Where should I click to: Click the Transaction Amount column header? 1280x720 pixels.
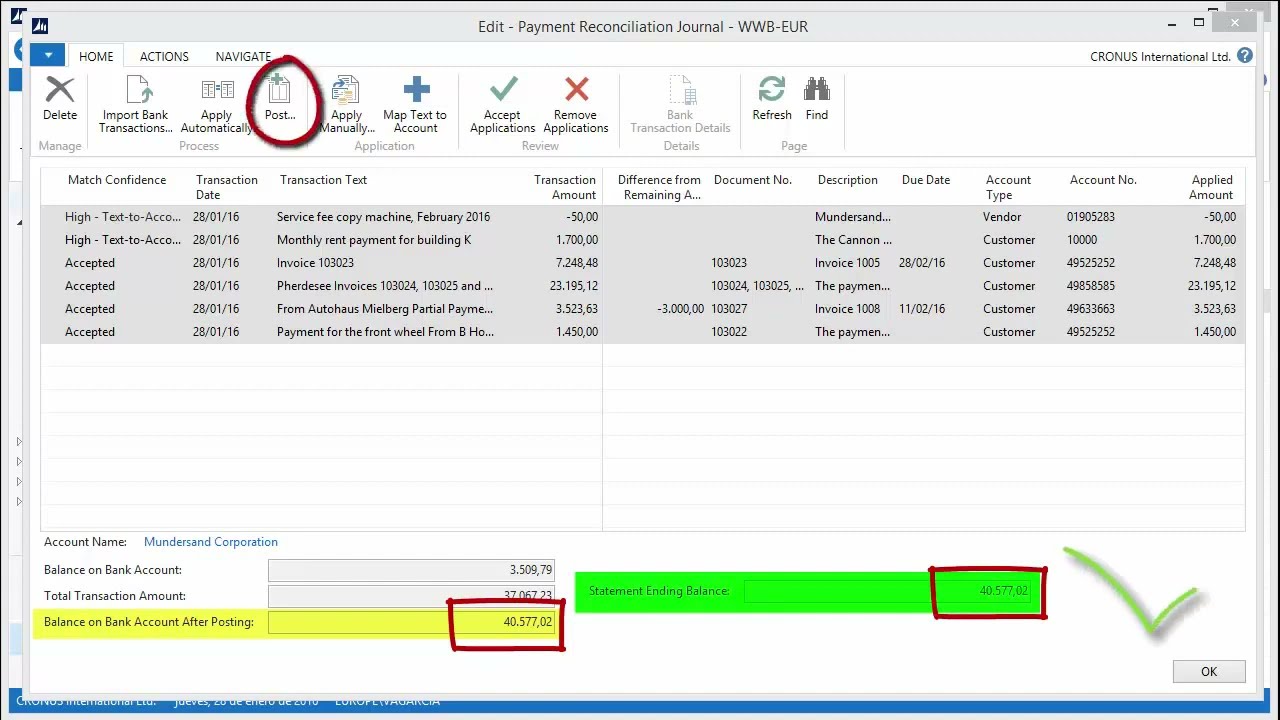564,187
